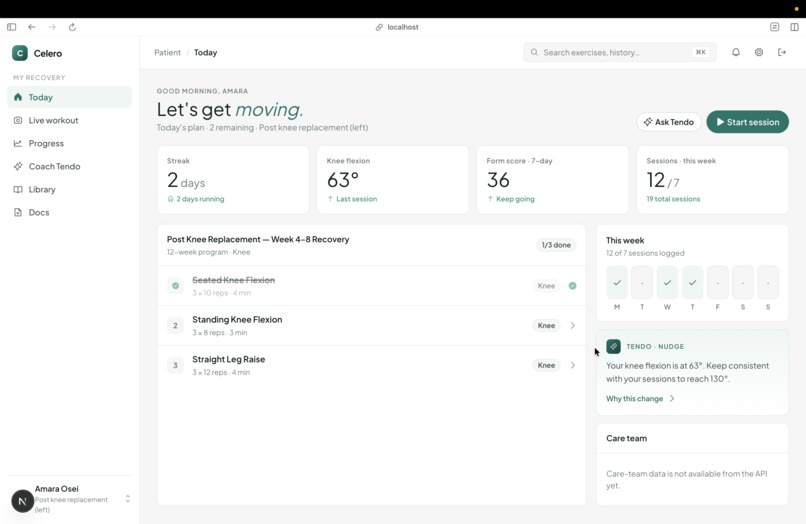Viewport: 806px width, 524px height.
Task: Open the Standing Knee Flexion exercise
Action: [x=371, y=326]
